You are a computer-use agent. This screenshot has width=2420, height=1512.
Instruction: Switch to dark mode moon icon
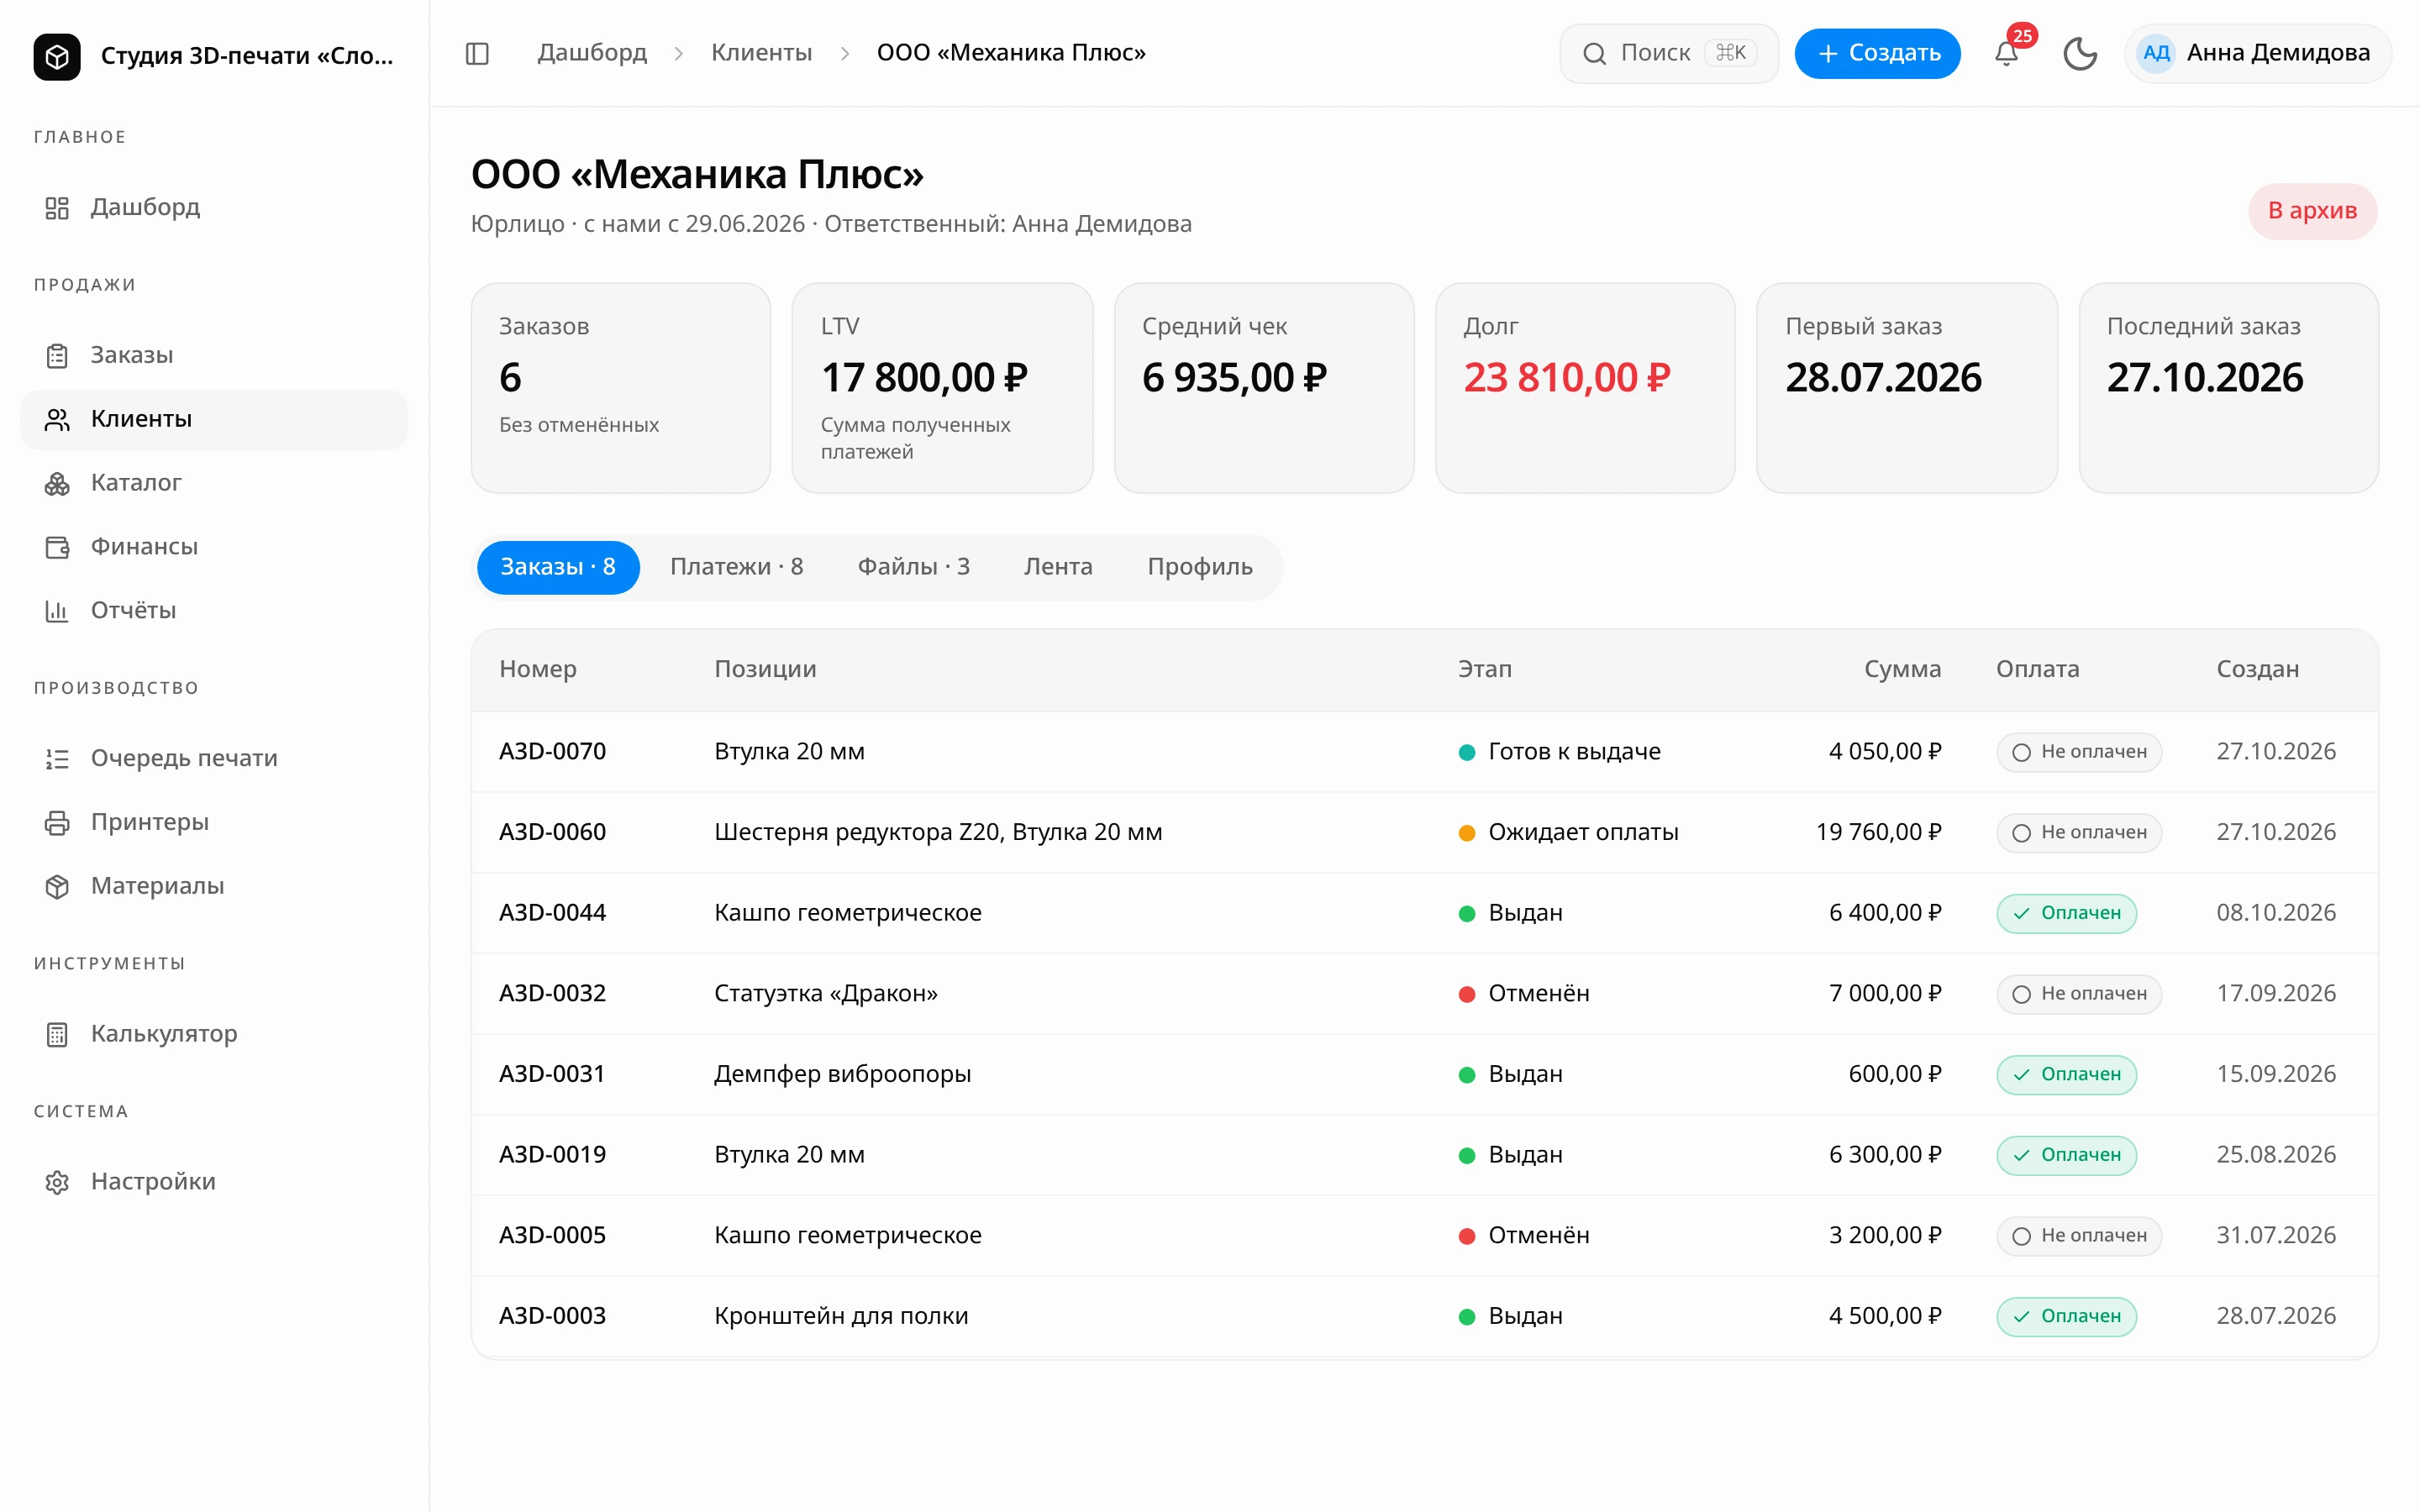click(x=2080, y=53)
